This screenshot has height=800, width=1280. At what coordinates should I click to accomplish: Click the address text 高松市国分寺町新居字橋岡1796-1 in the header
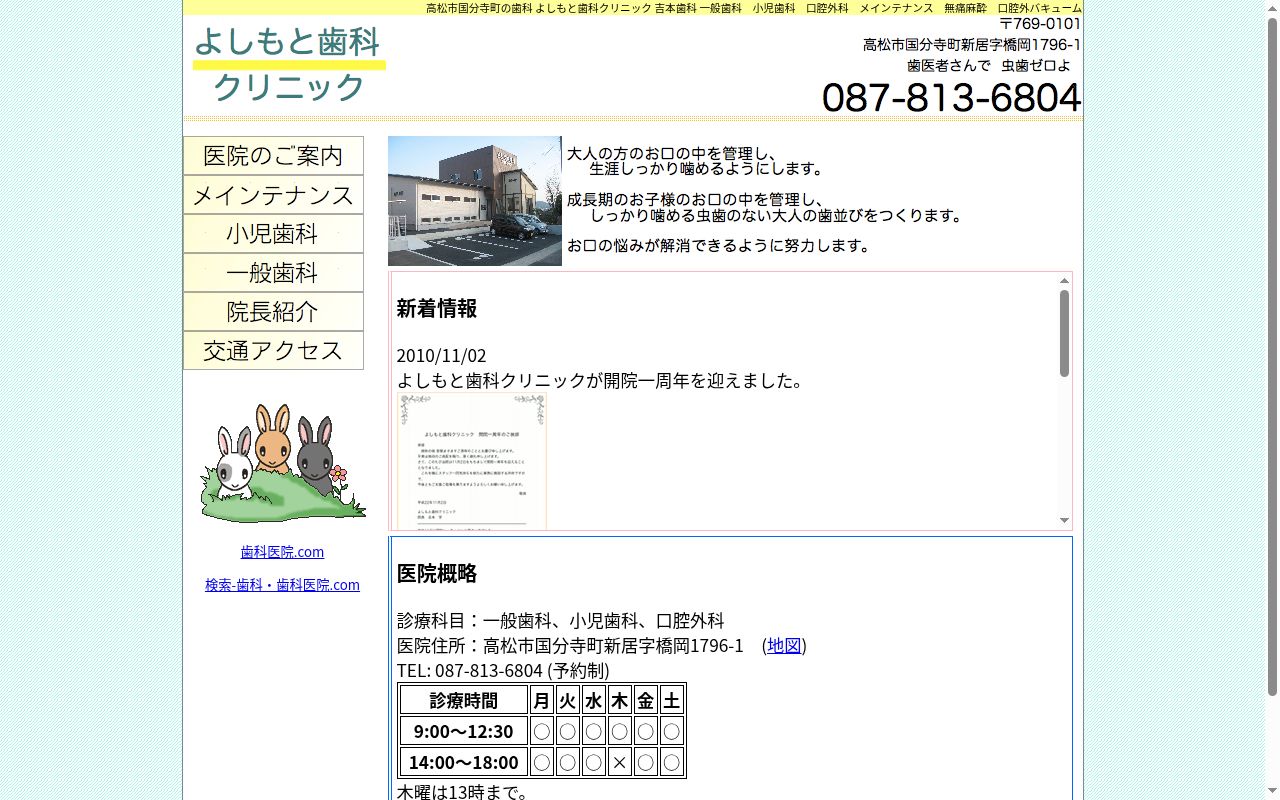point(972,45)
